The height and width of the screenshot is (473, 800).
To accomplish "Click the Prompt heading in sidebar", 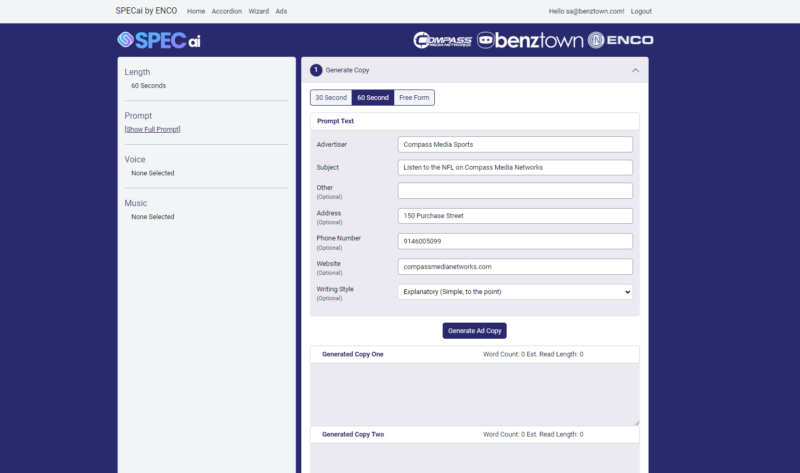I will tap(138, 116).
